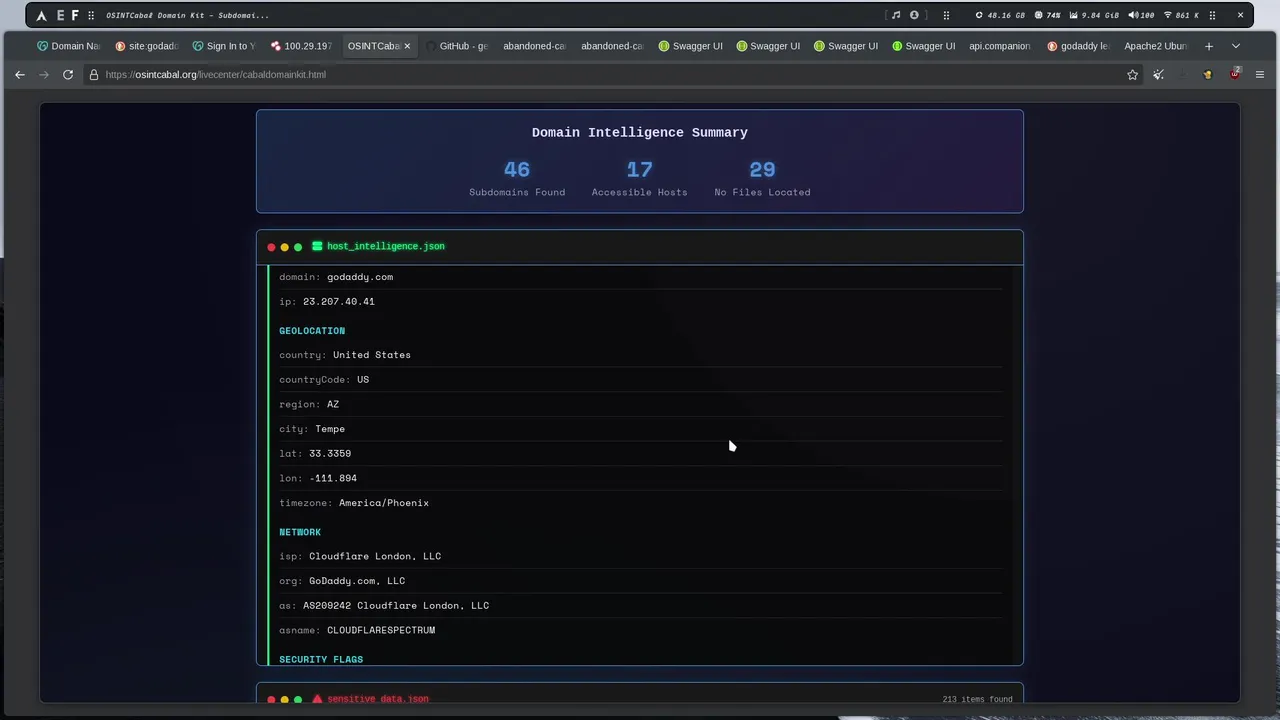Image resolution: width=1280 pixels, height=720 pixels.
Task: Click the grid dots right of the wifi indicator
Action: tap(1212, 15)
